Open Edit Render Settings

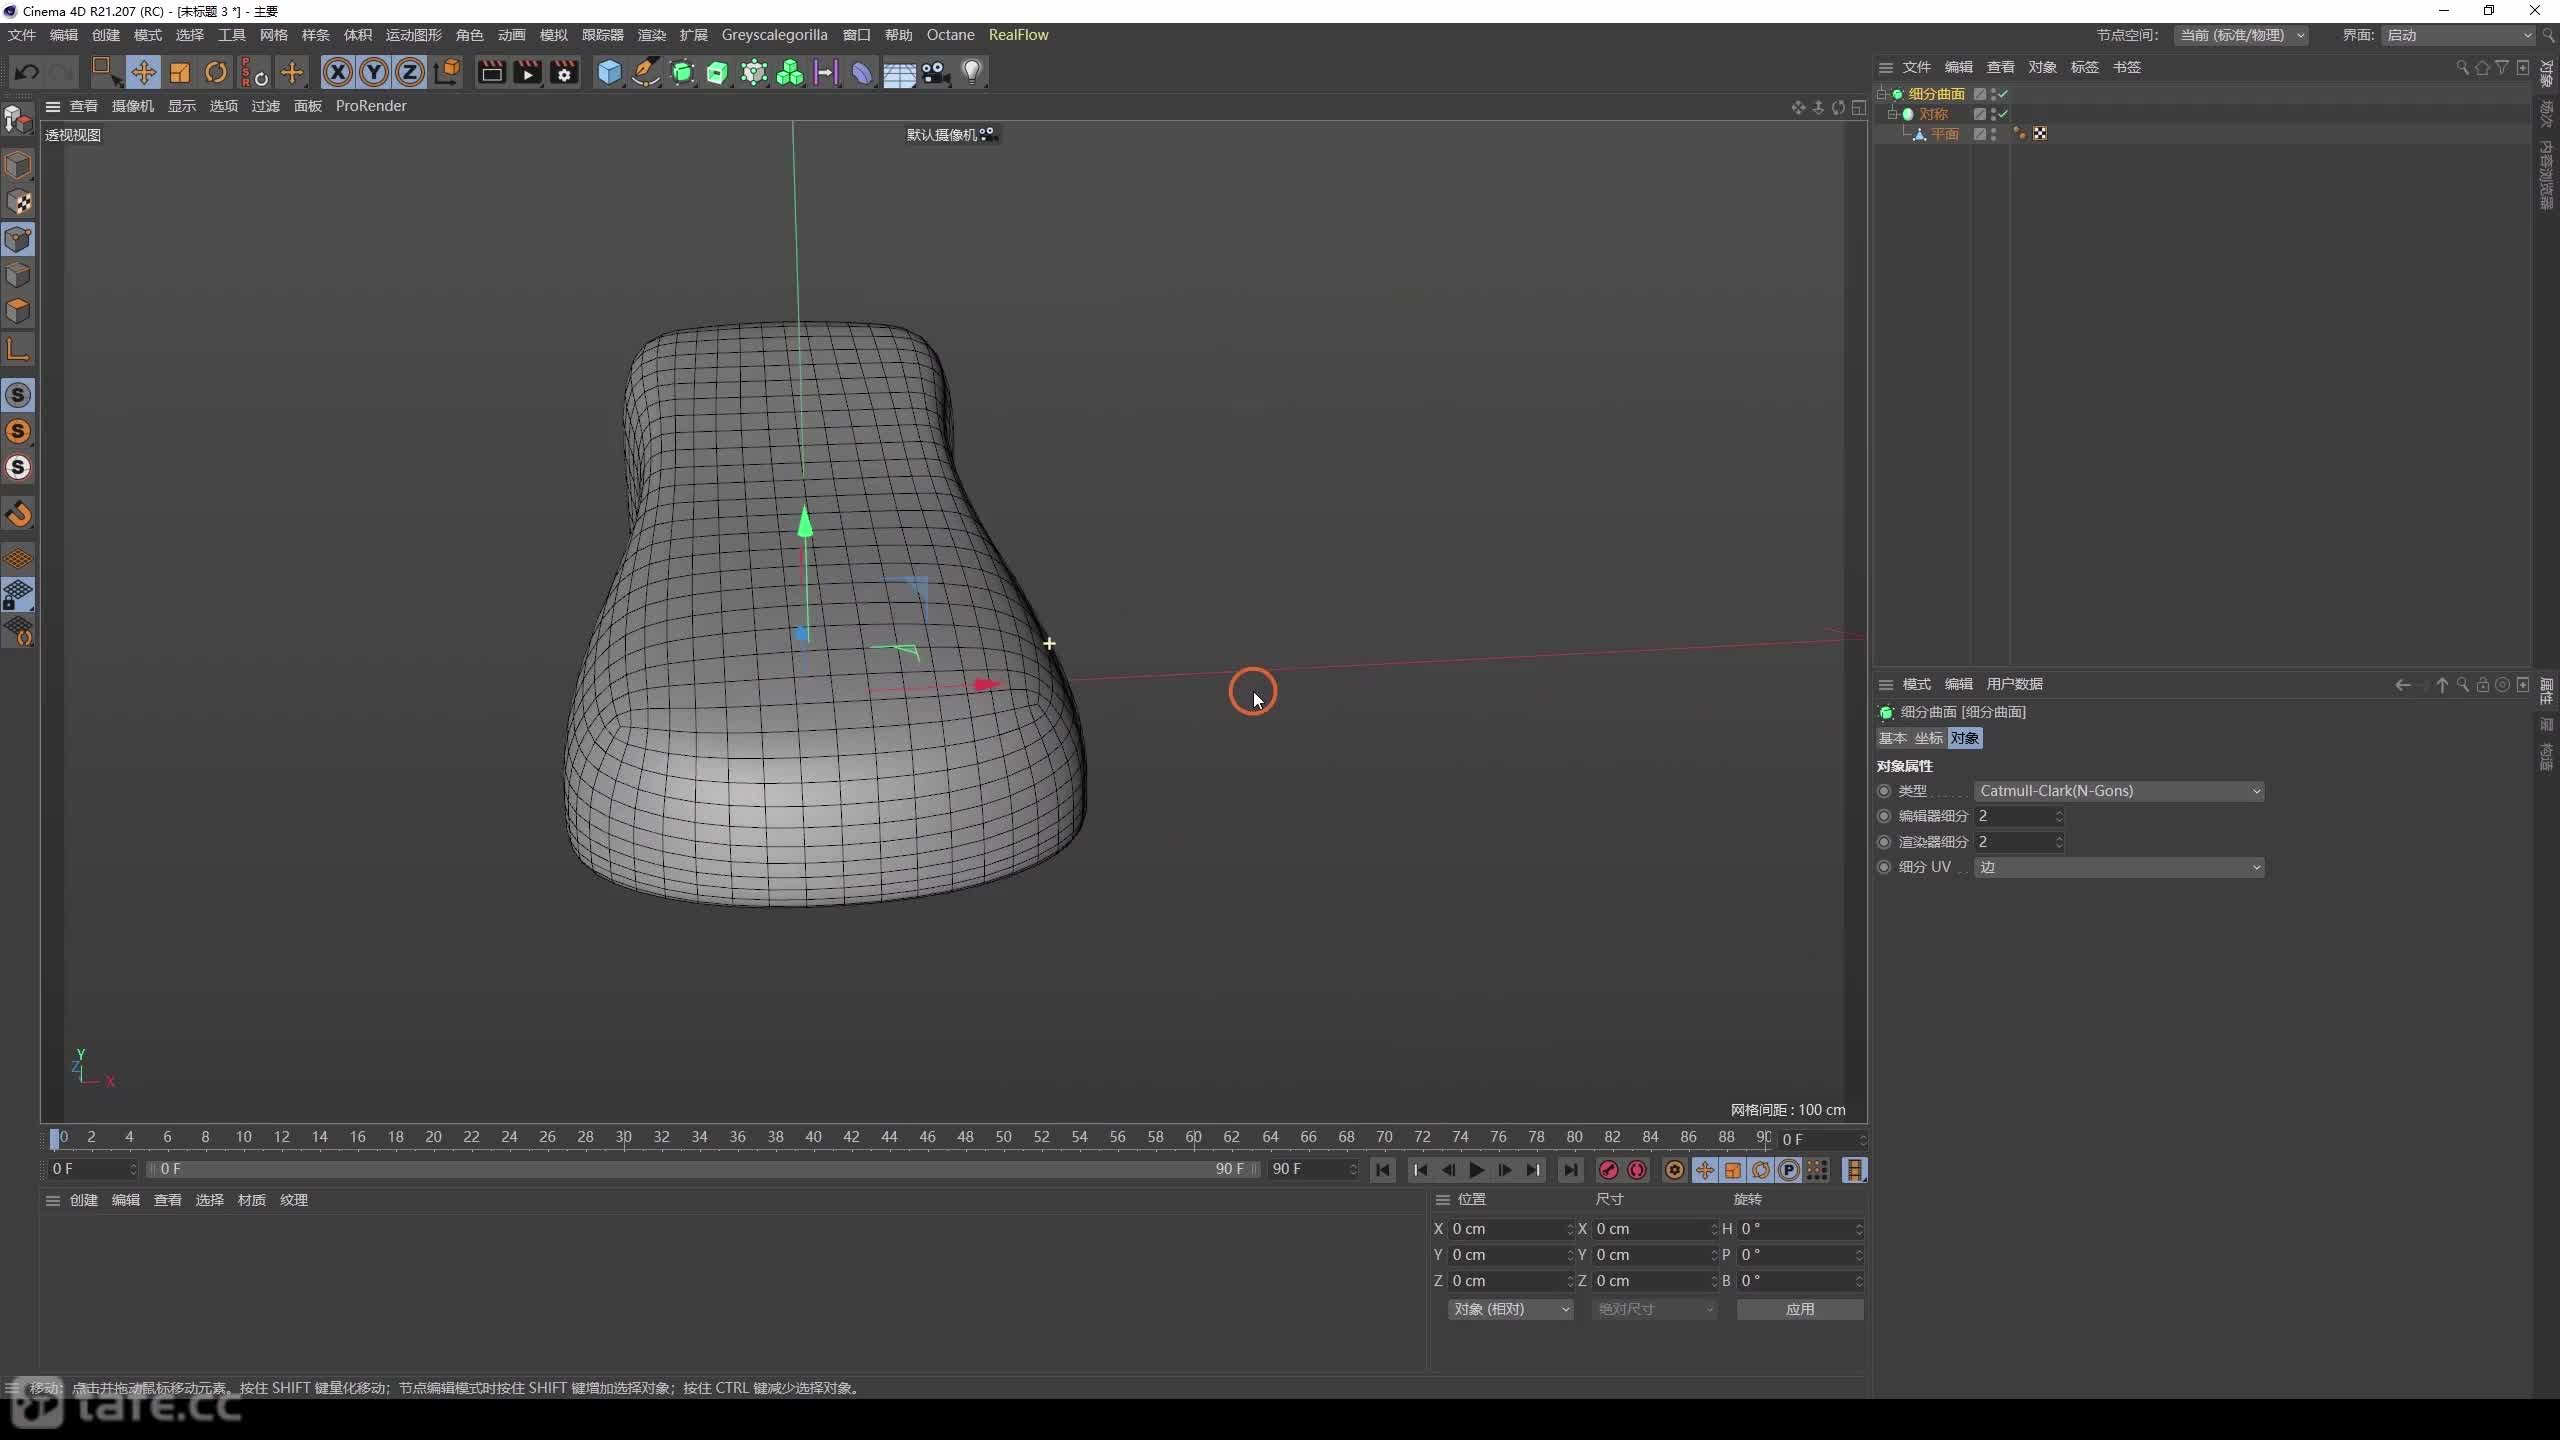(564, 72)
